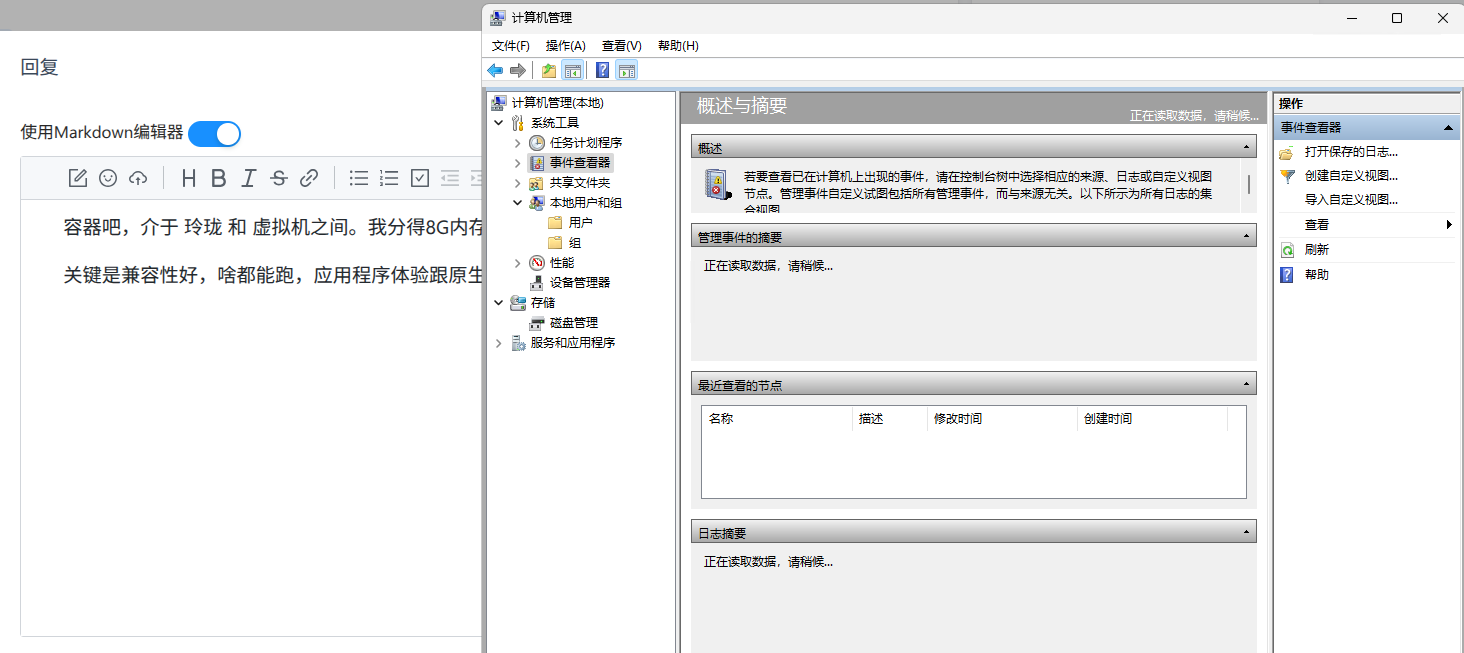The width and height of the screenshot is (1464, 653).
Task: Click the forward arrow in Computer Management toolbar
Action: click(x=518, y=70)
